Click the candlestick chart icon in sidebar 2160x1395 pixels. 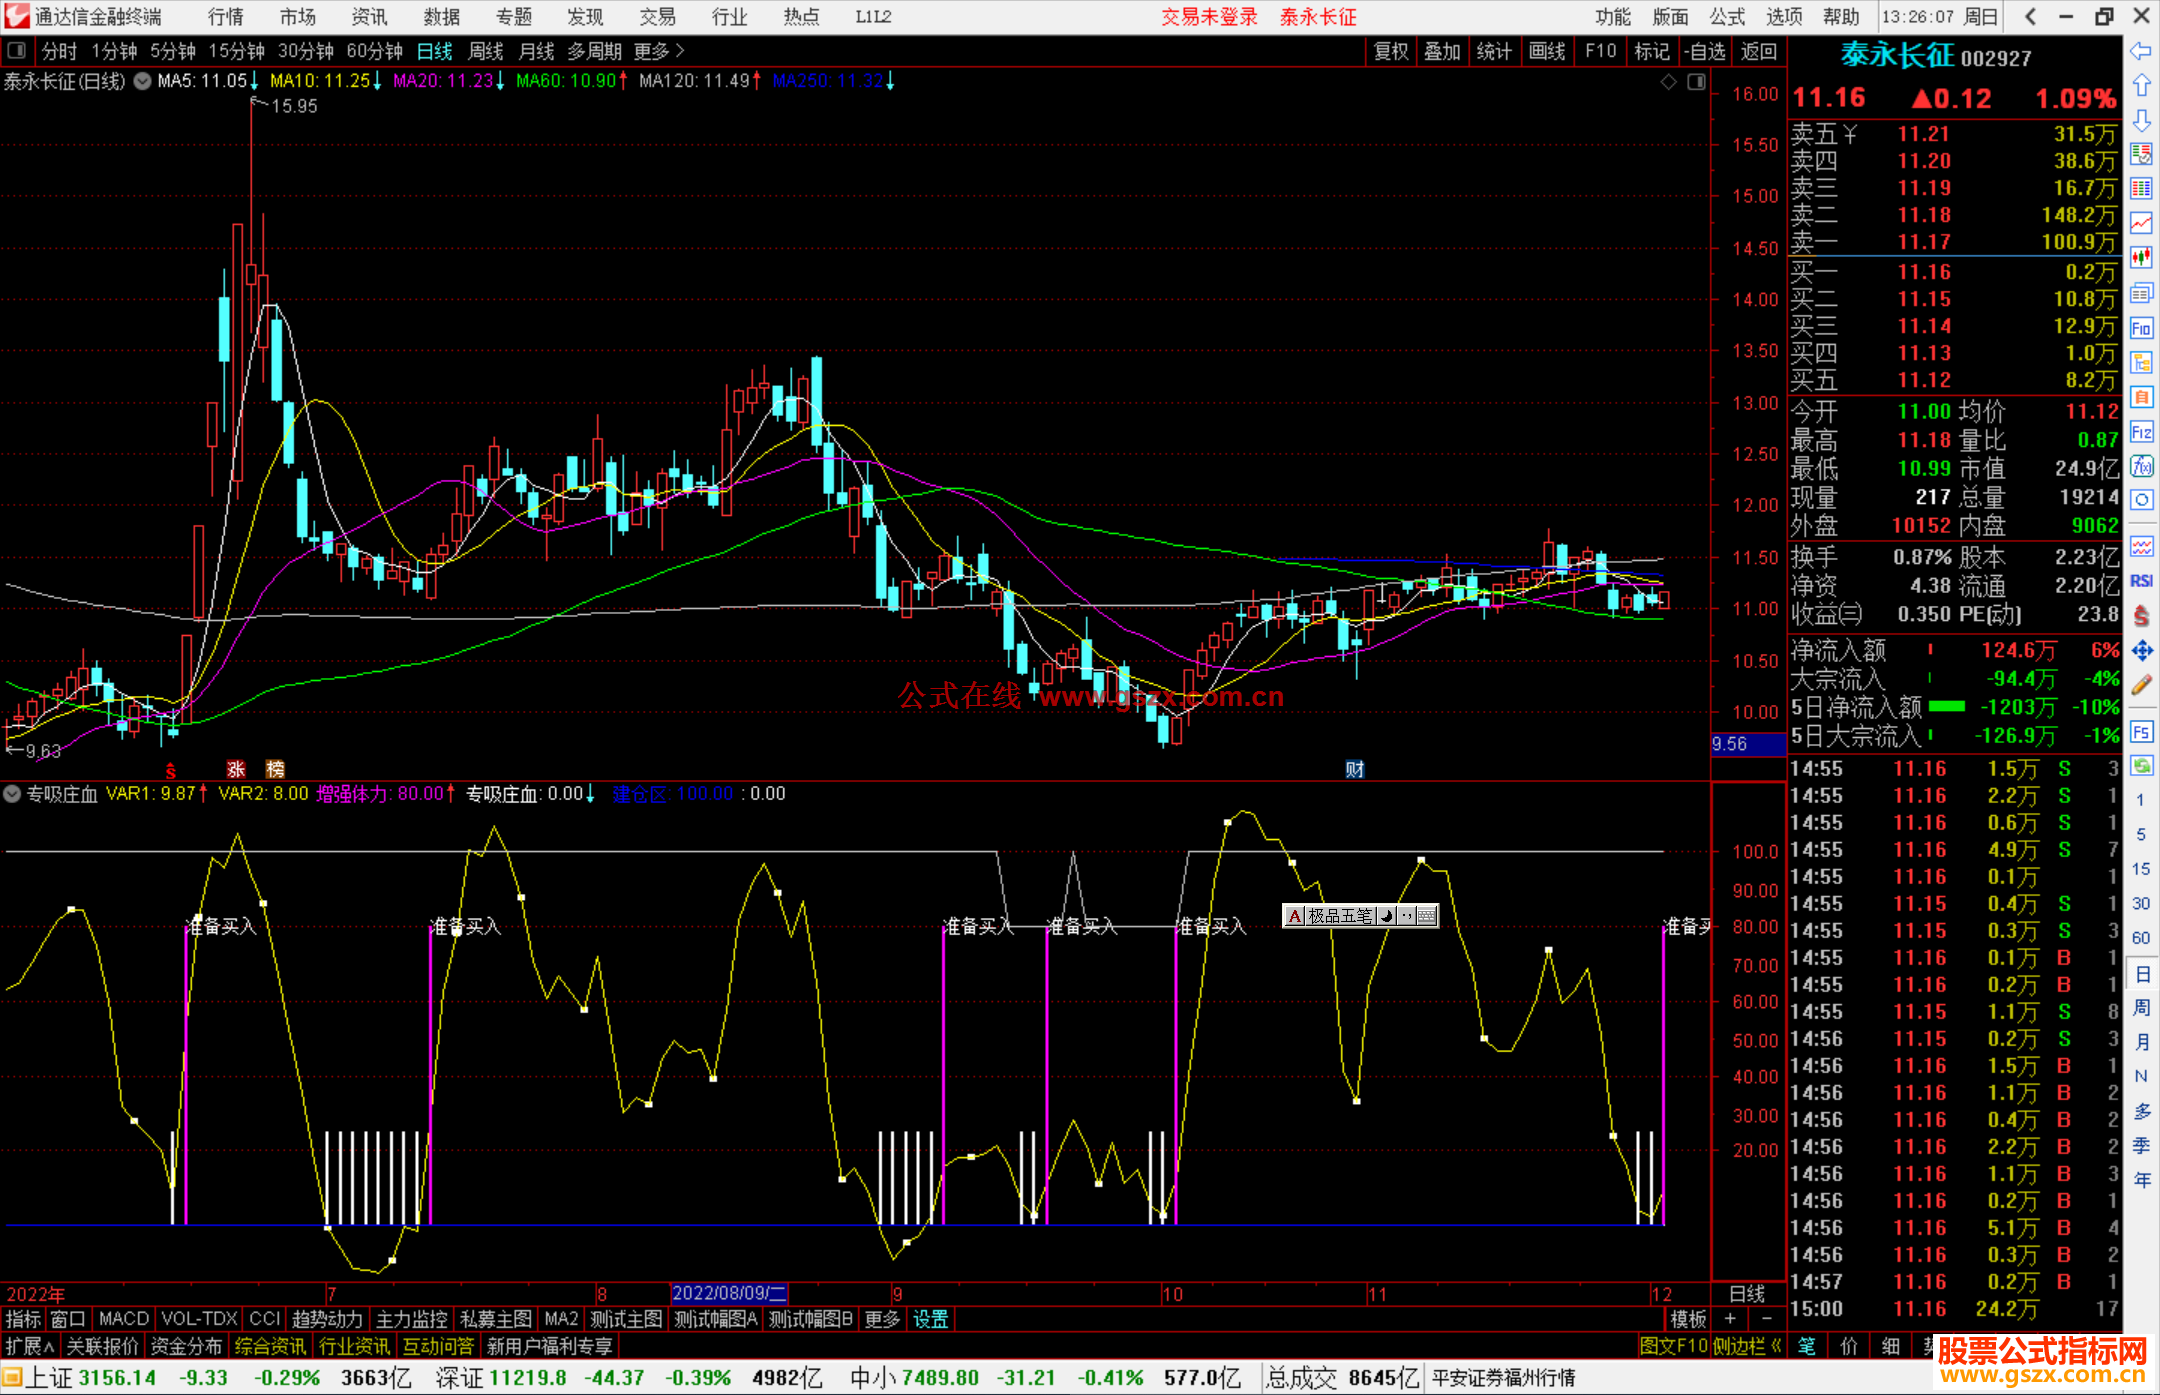tap(2141, 258)
